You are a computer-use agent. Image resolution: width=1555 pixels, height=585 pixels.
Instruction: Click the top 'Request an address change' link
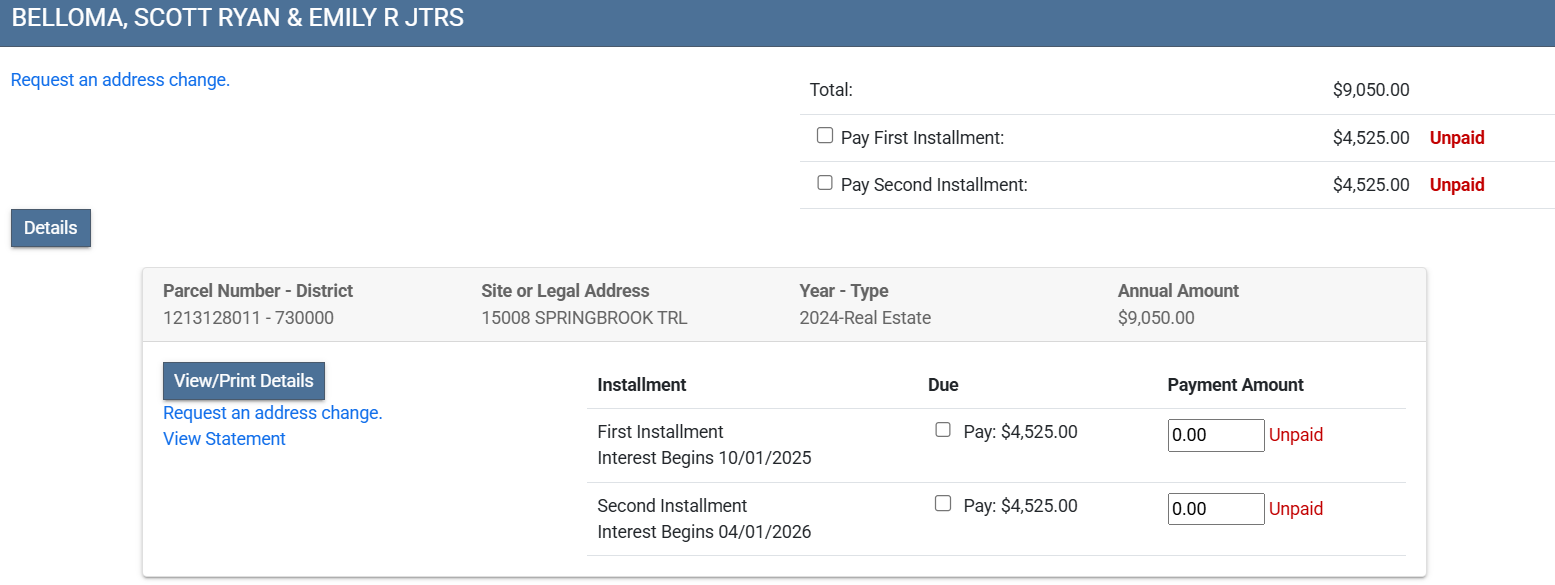pyautogui.click(x=120, y=80)
